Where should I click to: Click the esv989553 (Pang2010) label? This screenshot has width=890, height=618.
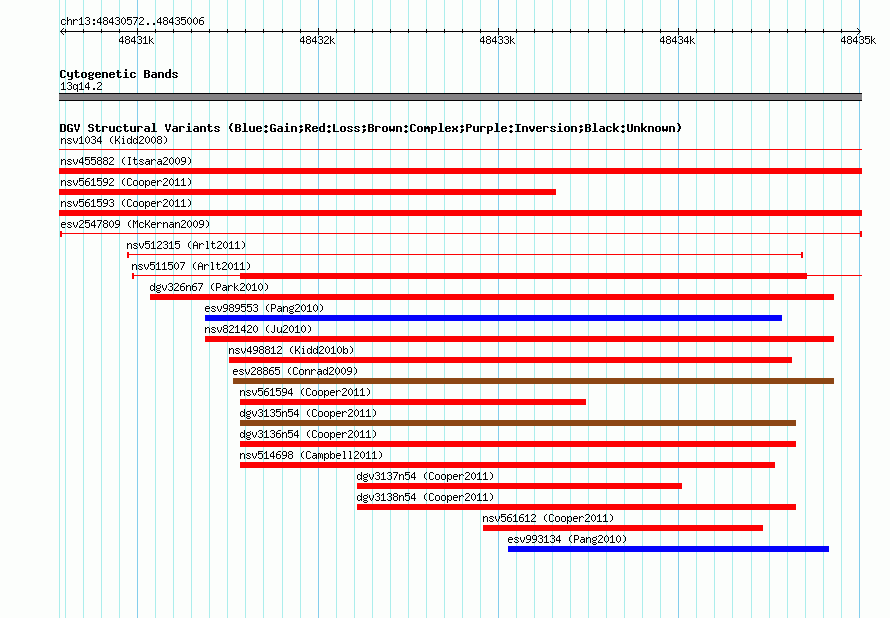(x=264, y=308)
